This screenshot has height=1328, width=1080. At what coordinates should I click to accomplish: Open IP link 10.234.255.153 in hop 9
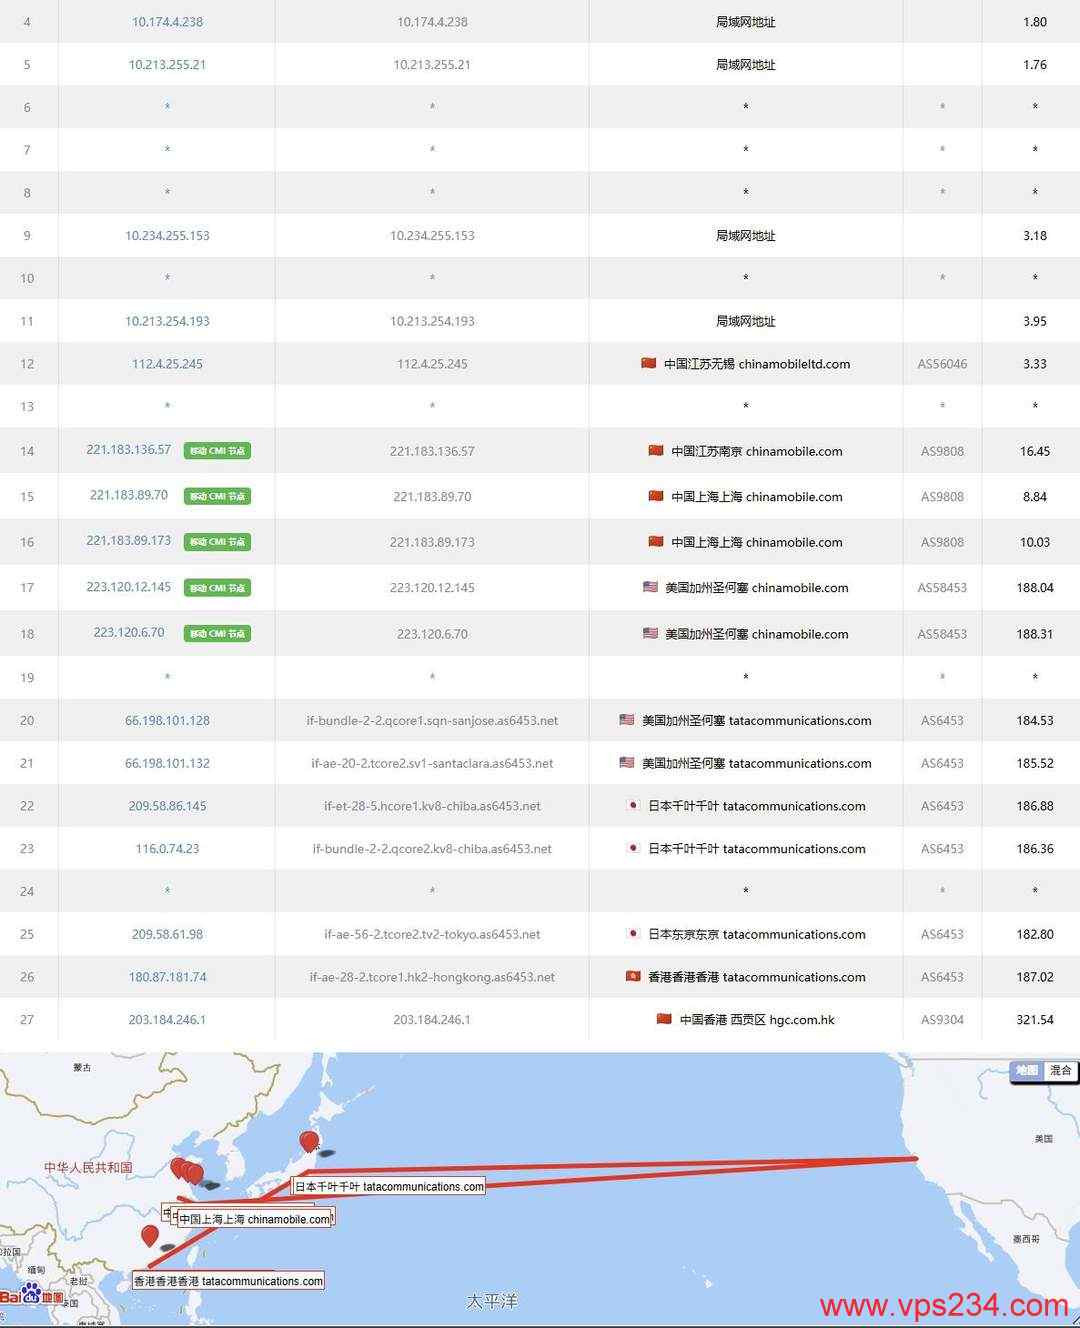tap(167, 236)
